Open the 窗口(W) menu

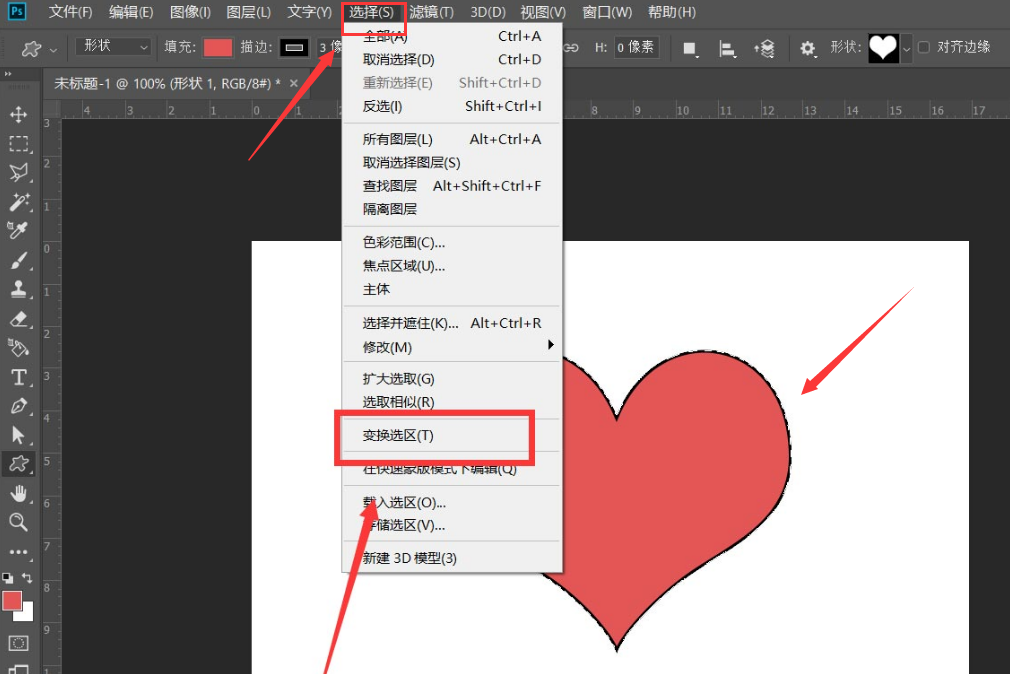pos(607,12)
